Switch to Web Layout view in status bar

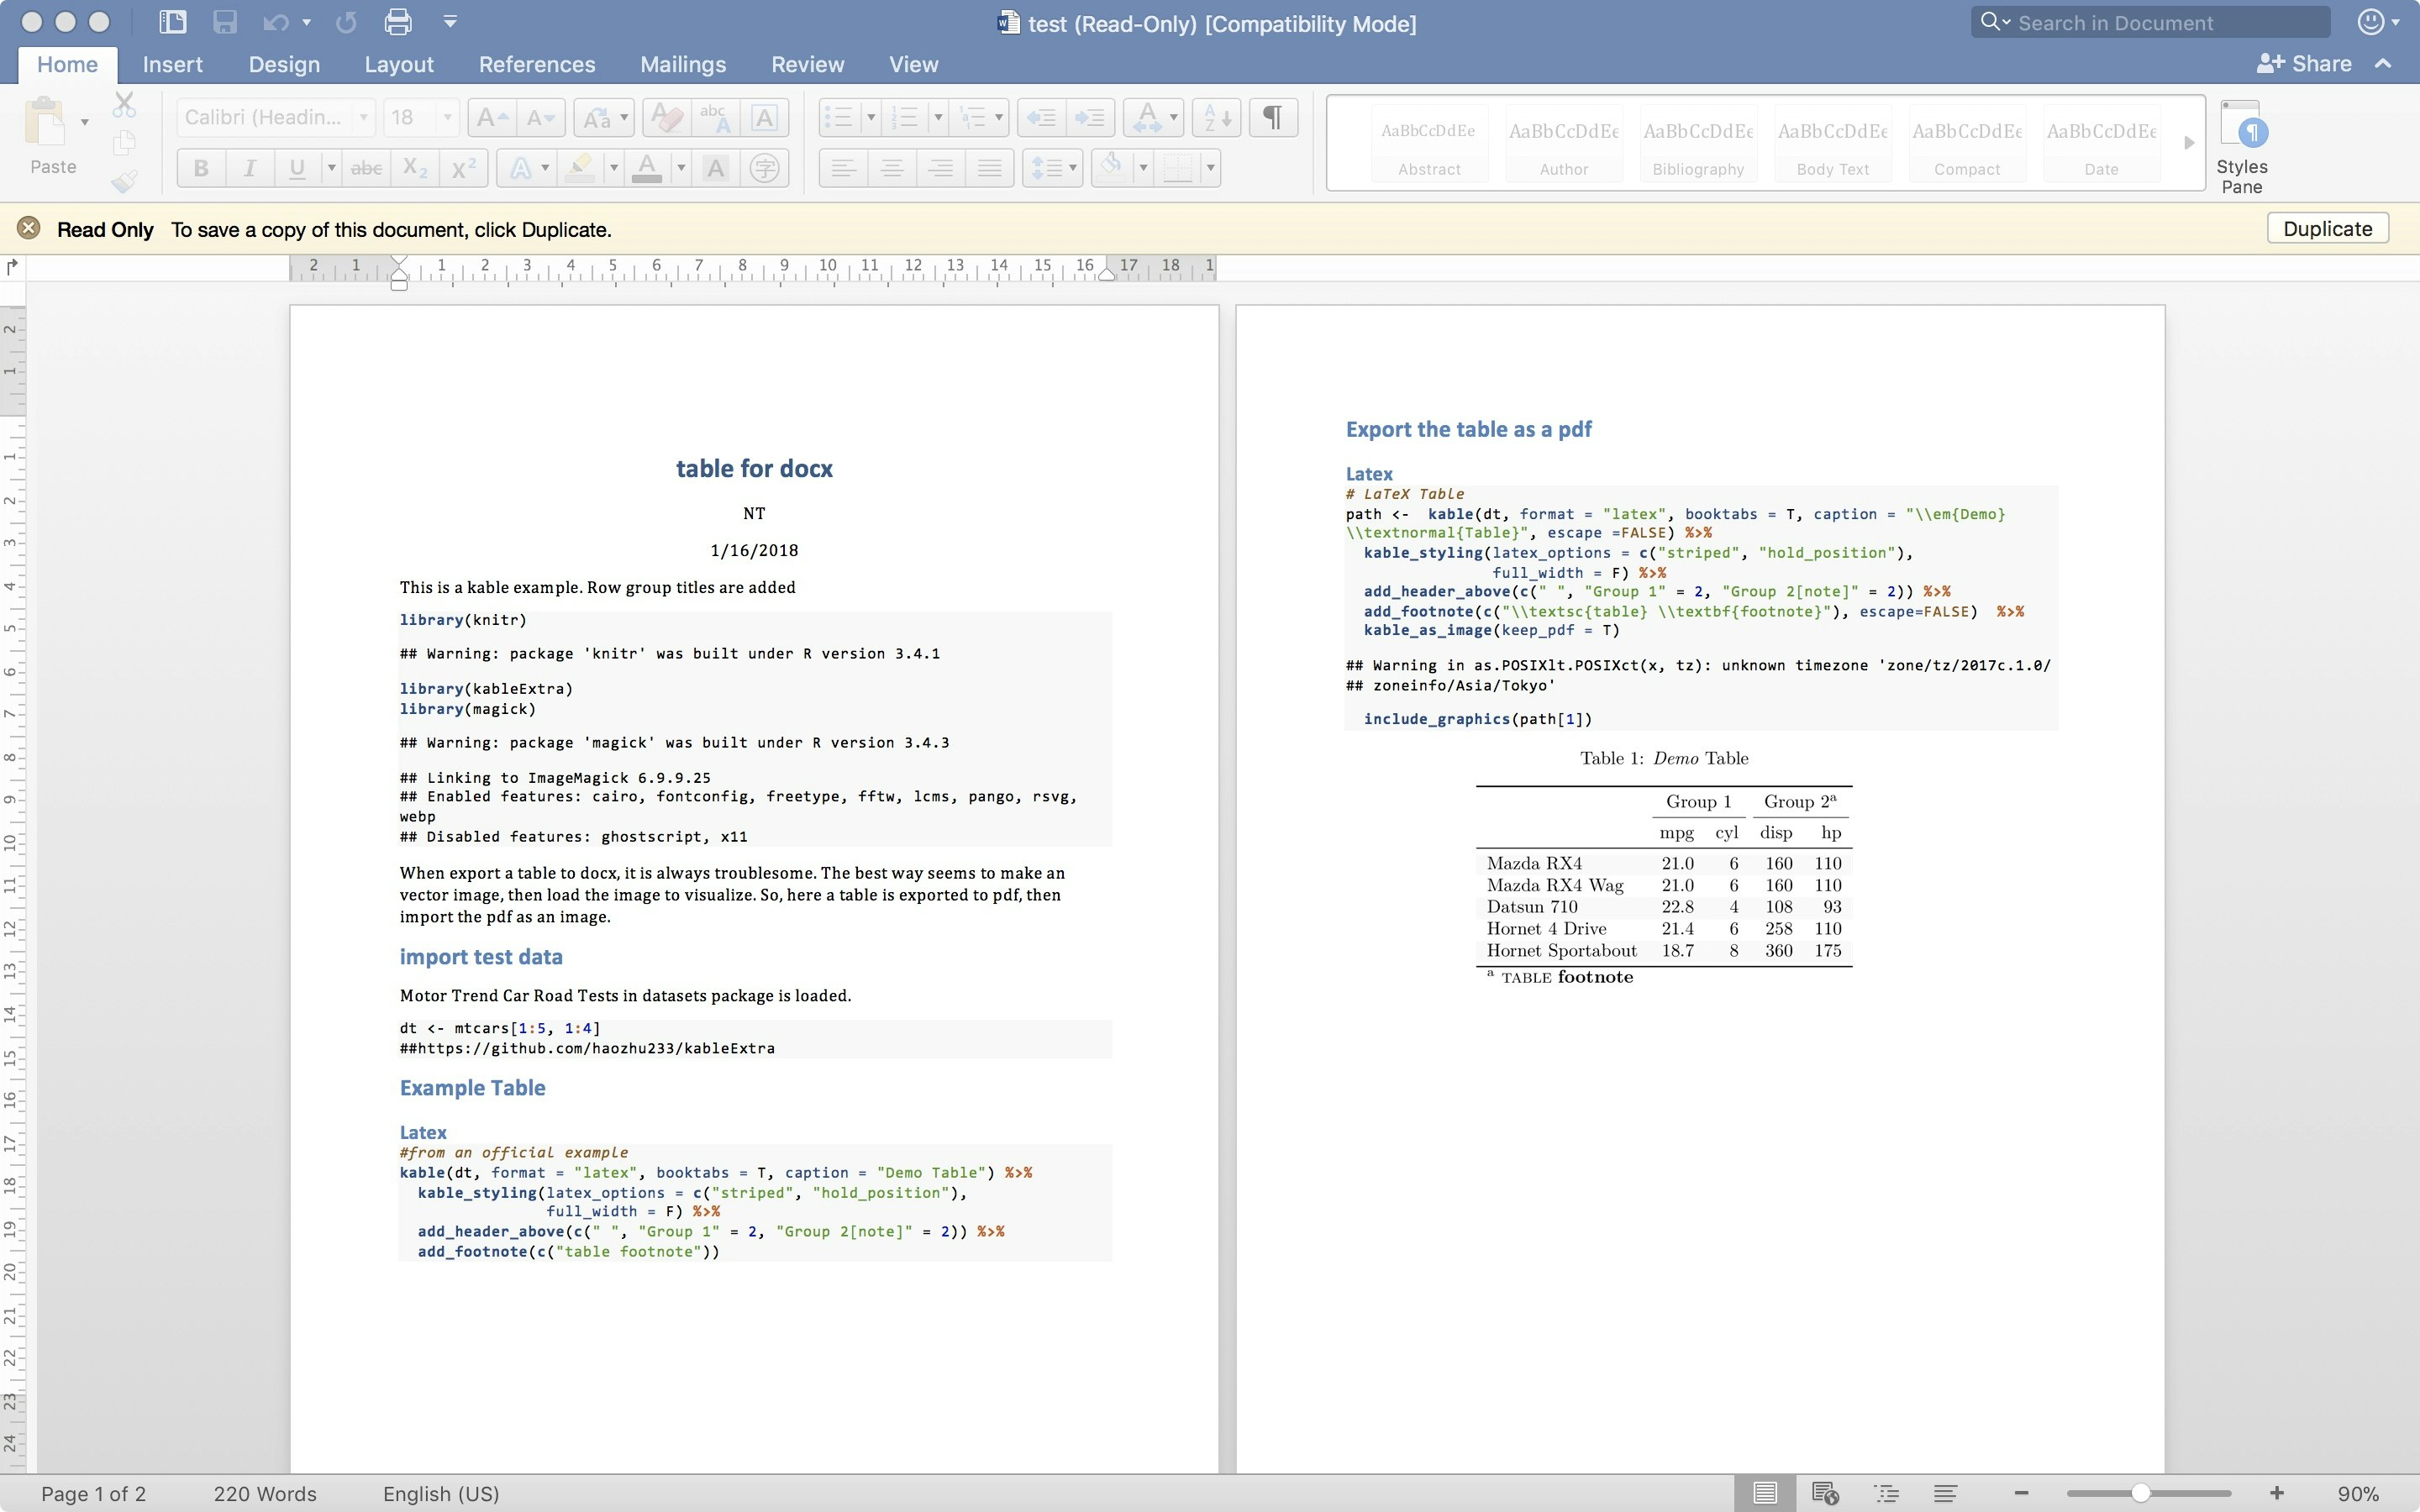coord(1825,1493)
